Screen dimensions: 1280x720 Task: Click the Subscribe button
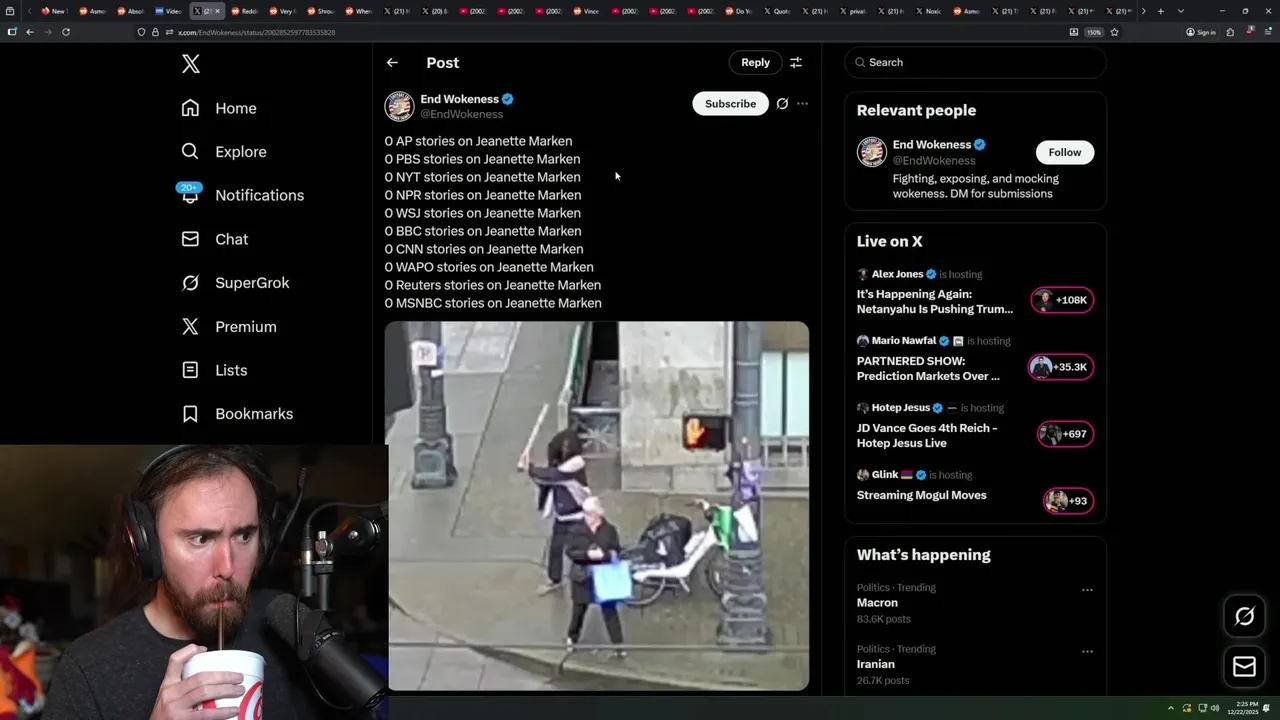pyautogui.click(x=730, y=104)
